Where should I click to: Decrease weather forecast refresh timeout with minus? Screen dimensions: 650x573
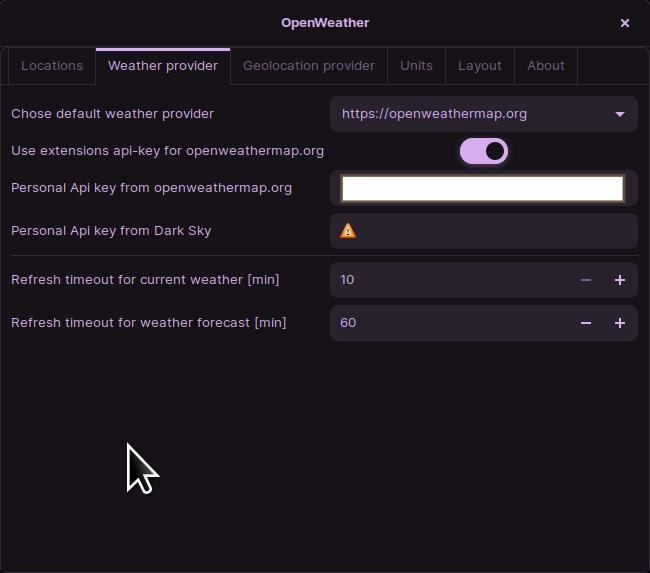pyautogui.click(x=586, y=323)
